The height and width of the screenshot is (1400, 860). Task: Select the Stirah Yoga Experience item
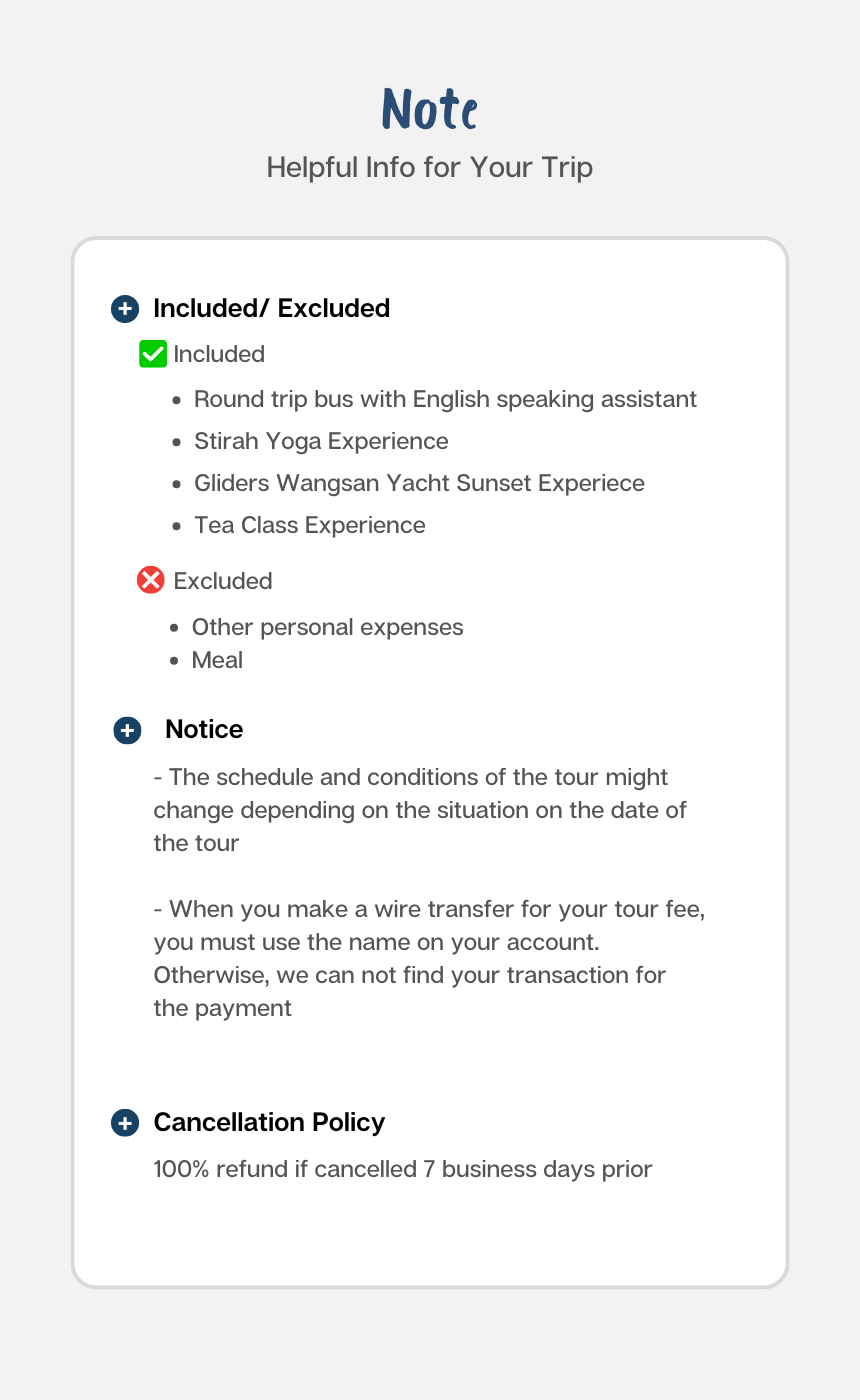coord(321,441)
